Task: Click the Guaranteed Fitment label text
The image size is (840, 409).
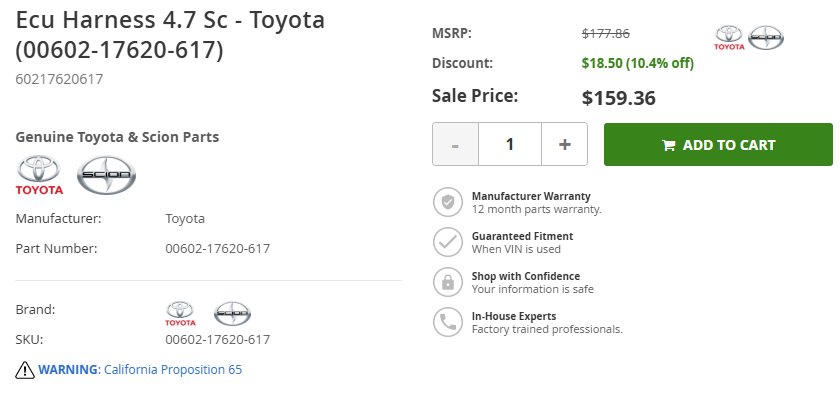Action: 522,236
